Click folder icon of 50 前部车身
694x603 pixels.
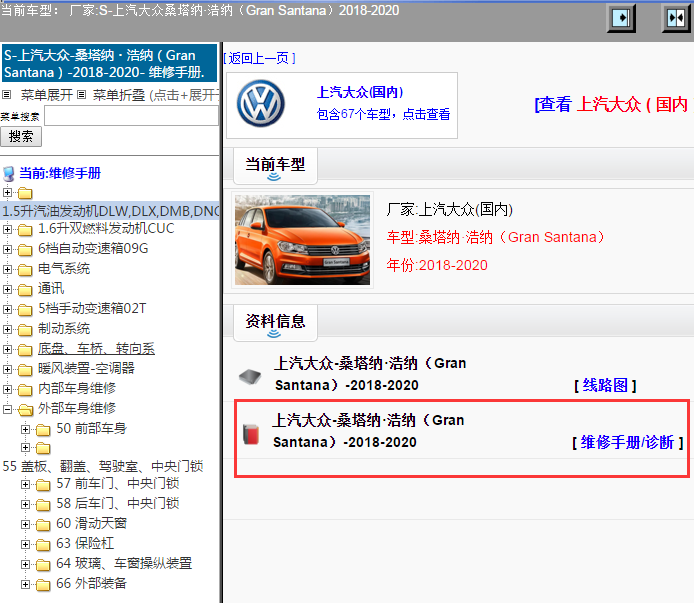43,429
